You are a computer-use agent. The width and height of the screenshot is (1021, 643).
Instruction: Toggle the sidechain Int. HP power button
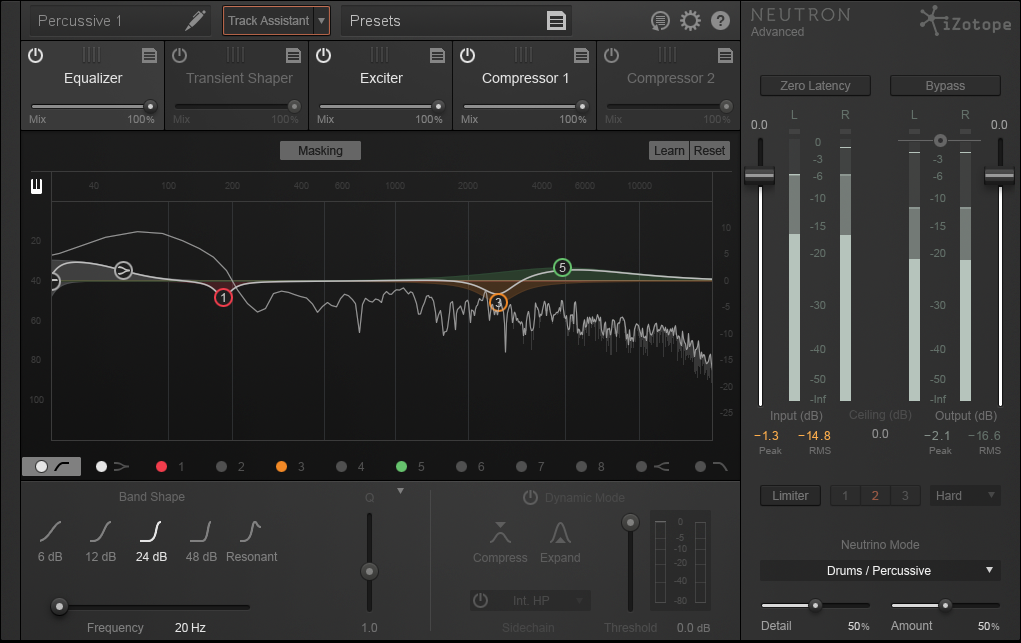pyautogui.click(x=481, y=600)
